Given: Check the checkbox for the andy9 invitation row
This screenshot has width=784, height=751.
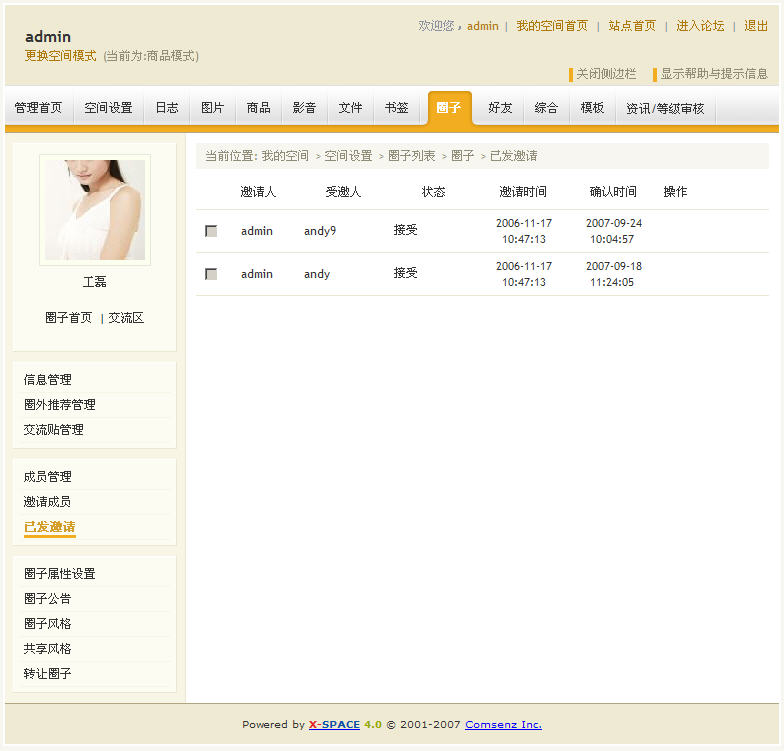Looking at the screenshot, I should coord(211,231).
